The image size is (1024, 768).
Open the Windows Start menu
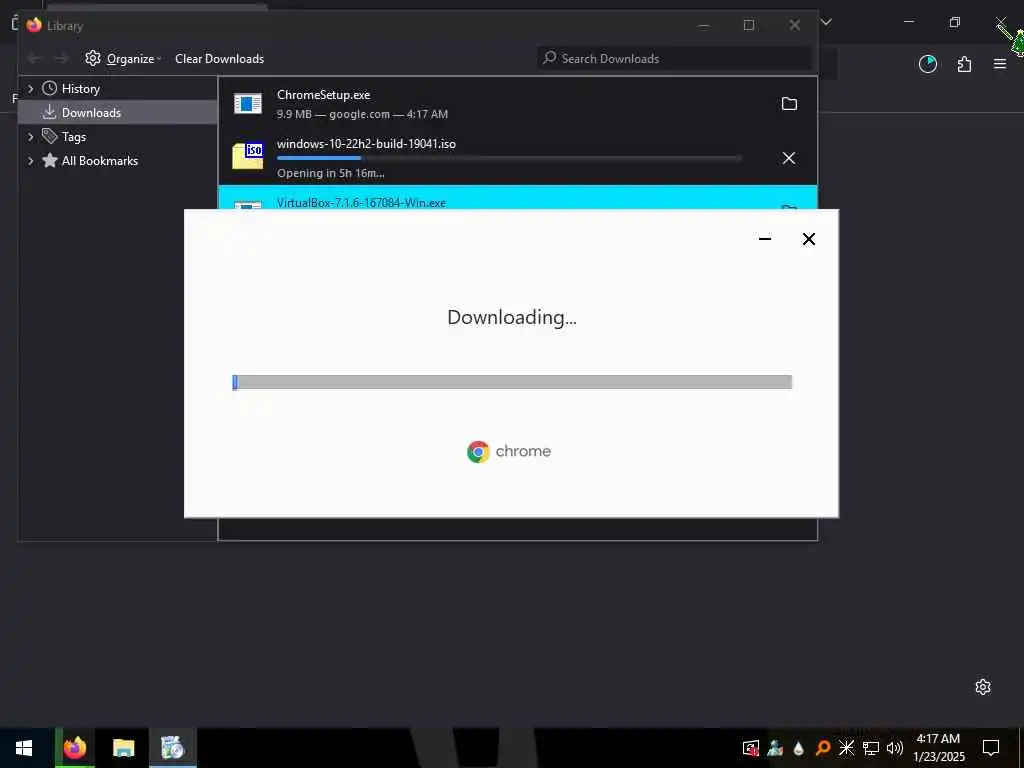pyautogui.click(x=24, y=748)
